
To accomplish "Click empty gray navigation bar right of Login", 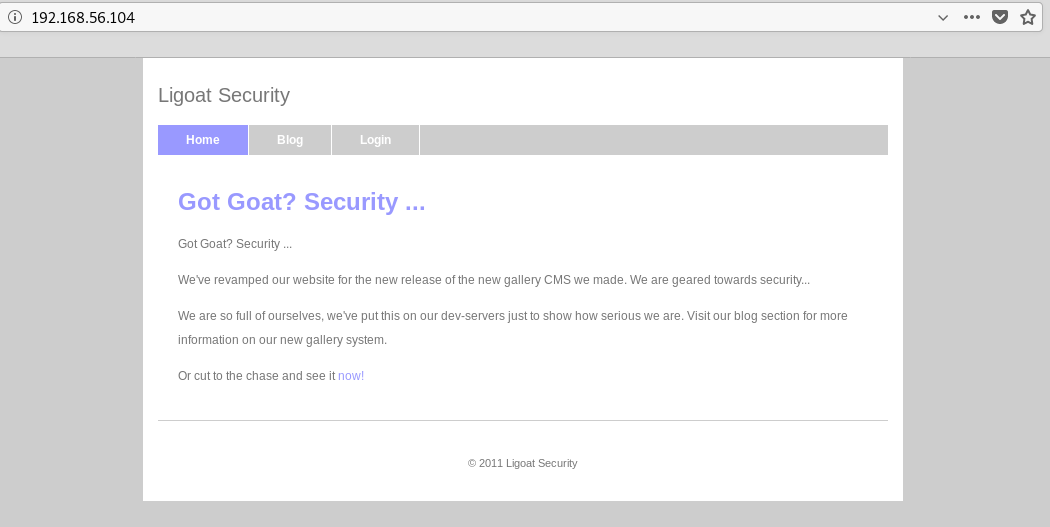I will [x=650, y=140].
